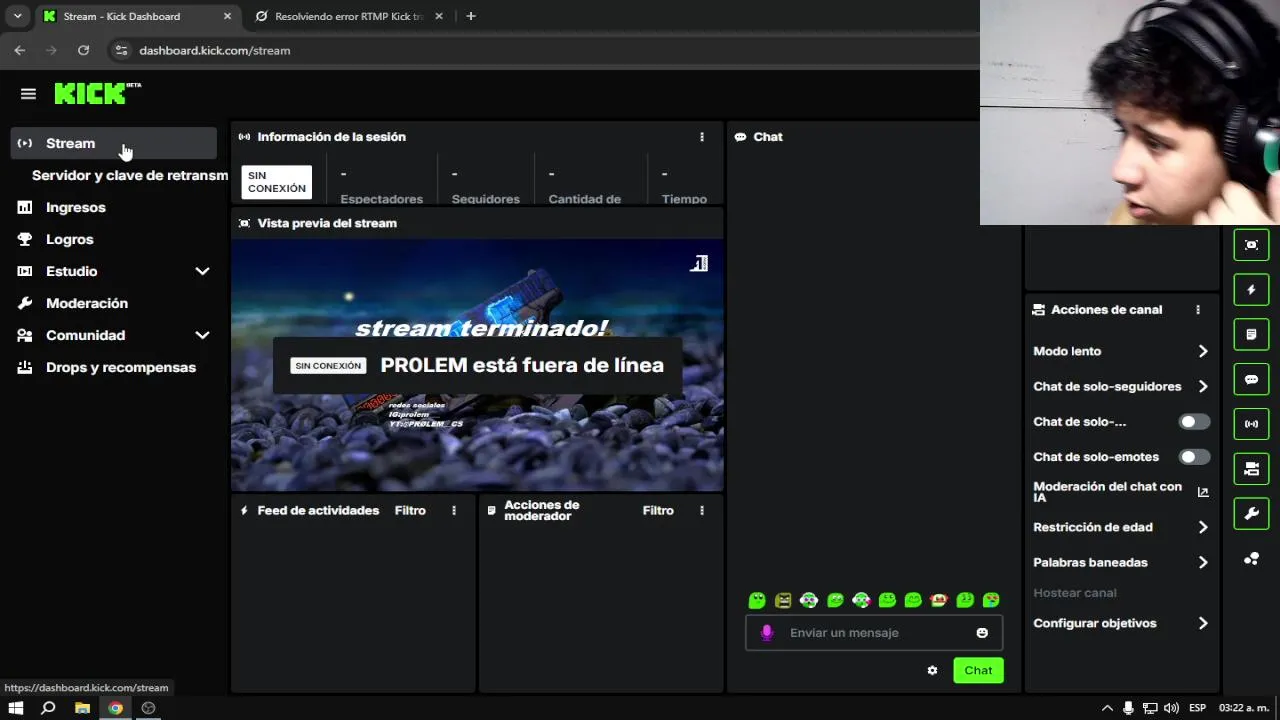This screenshot has height=720, width=1280.
Task: Toggle activity feed lightning widget icon
Action: coord(1251,290)
